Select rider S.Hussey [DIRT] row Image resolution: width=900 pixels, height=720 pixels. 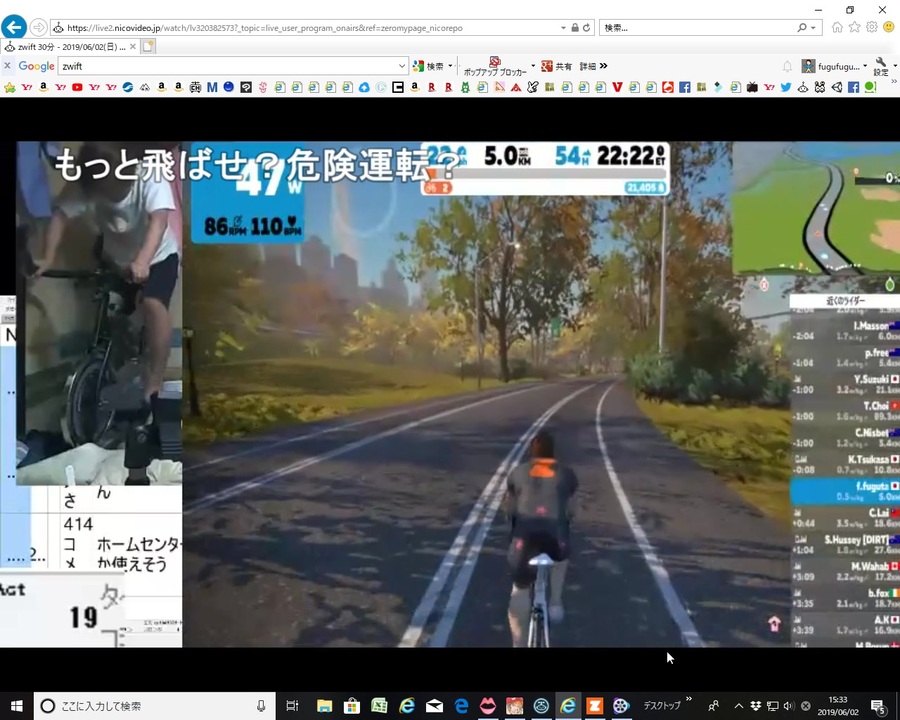[x=845, y=544]
